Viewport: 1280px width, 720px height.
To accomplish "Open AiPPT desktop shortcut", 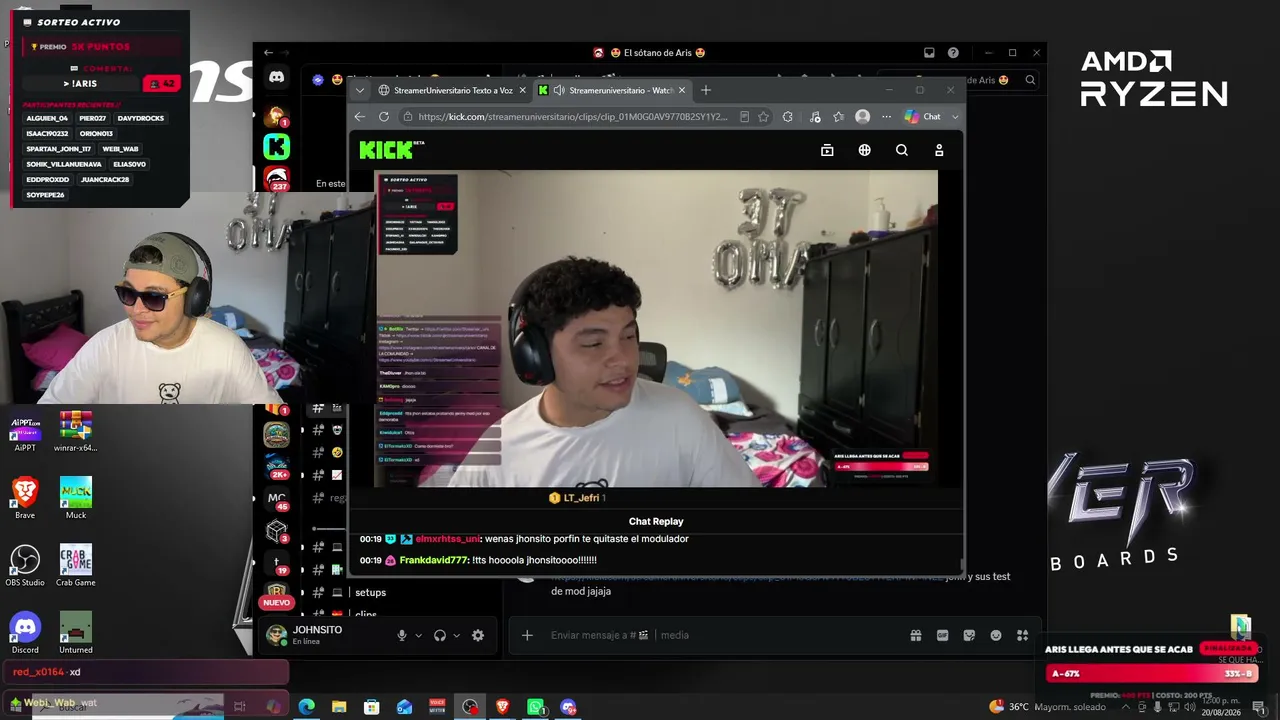I will point(25,433).
